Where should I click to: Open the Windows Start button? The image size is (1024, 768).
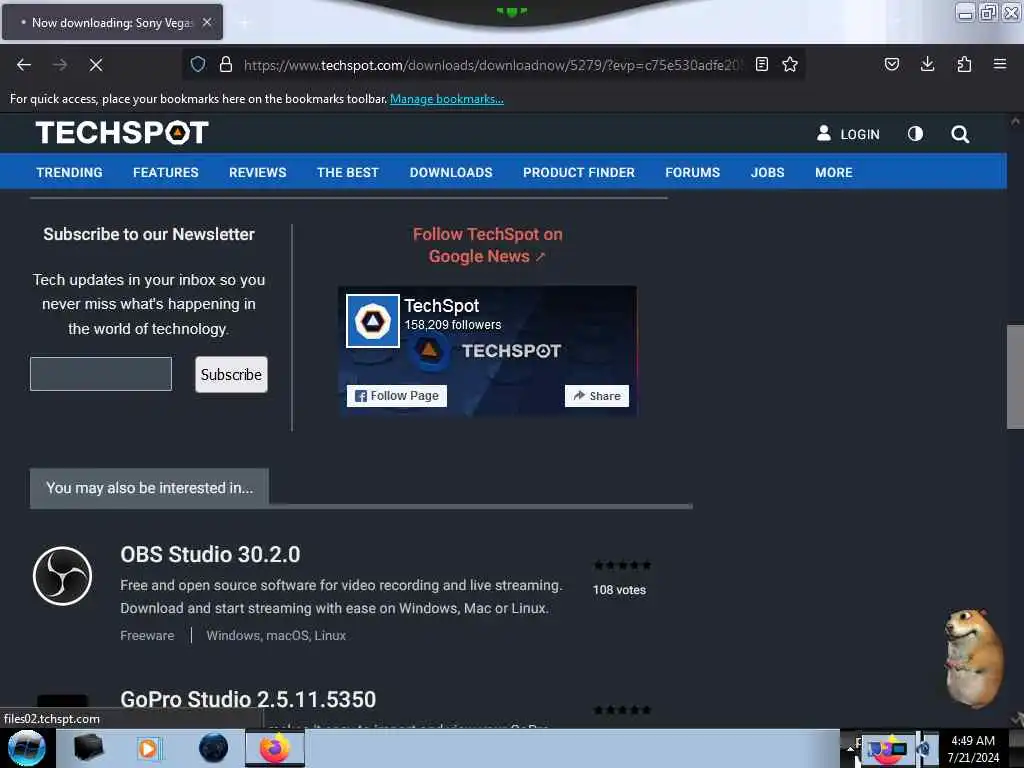click(27, 748)
